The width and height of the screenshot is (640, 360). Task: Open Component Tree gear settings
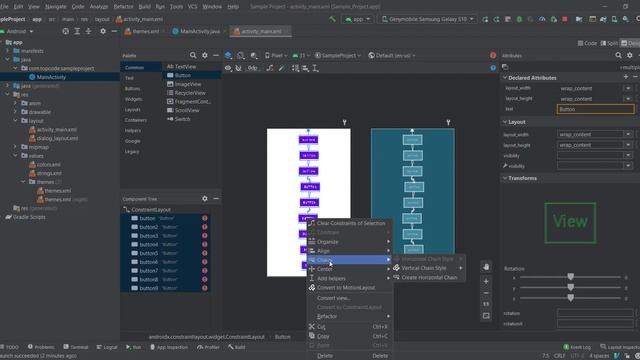click(205, 199)
